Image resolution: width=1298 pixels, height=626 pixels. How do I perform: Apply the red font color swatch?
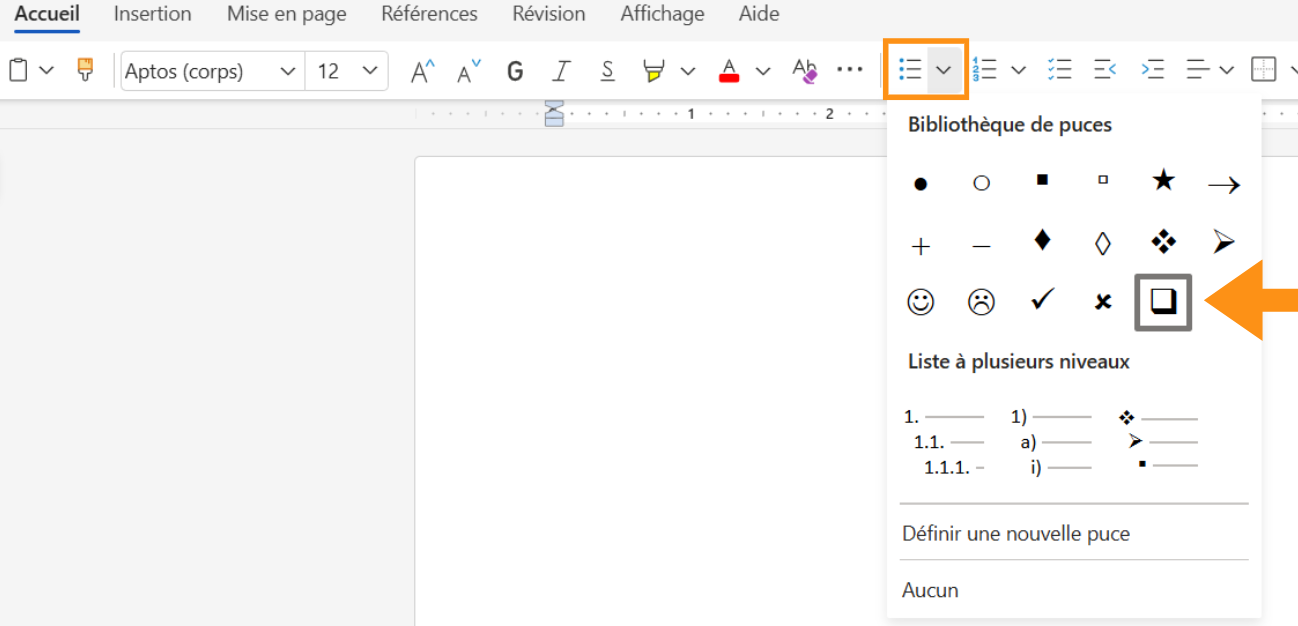729,70
